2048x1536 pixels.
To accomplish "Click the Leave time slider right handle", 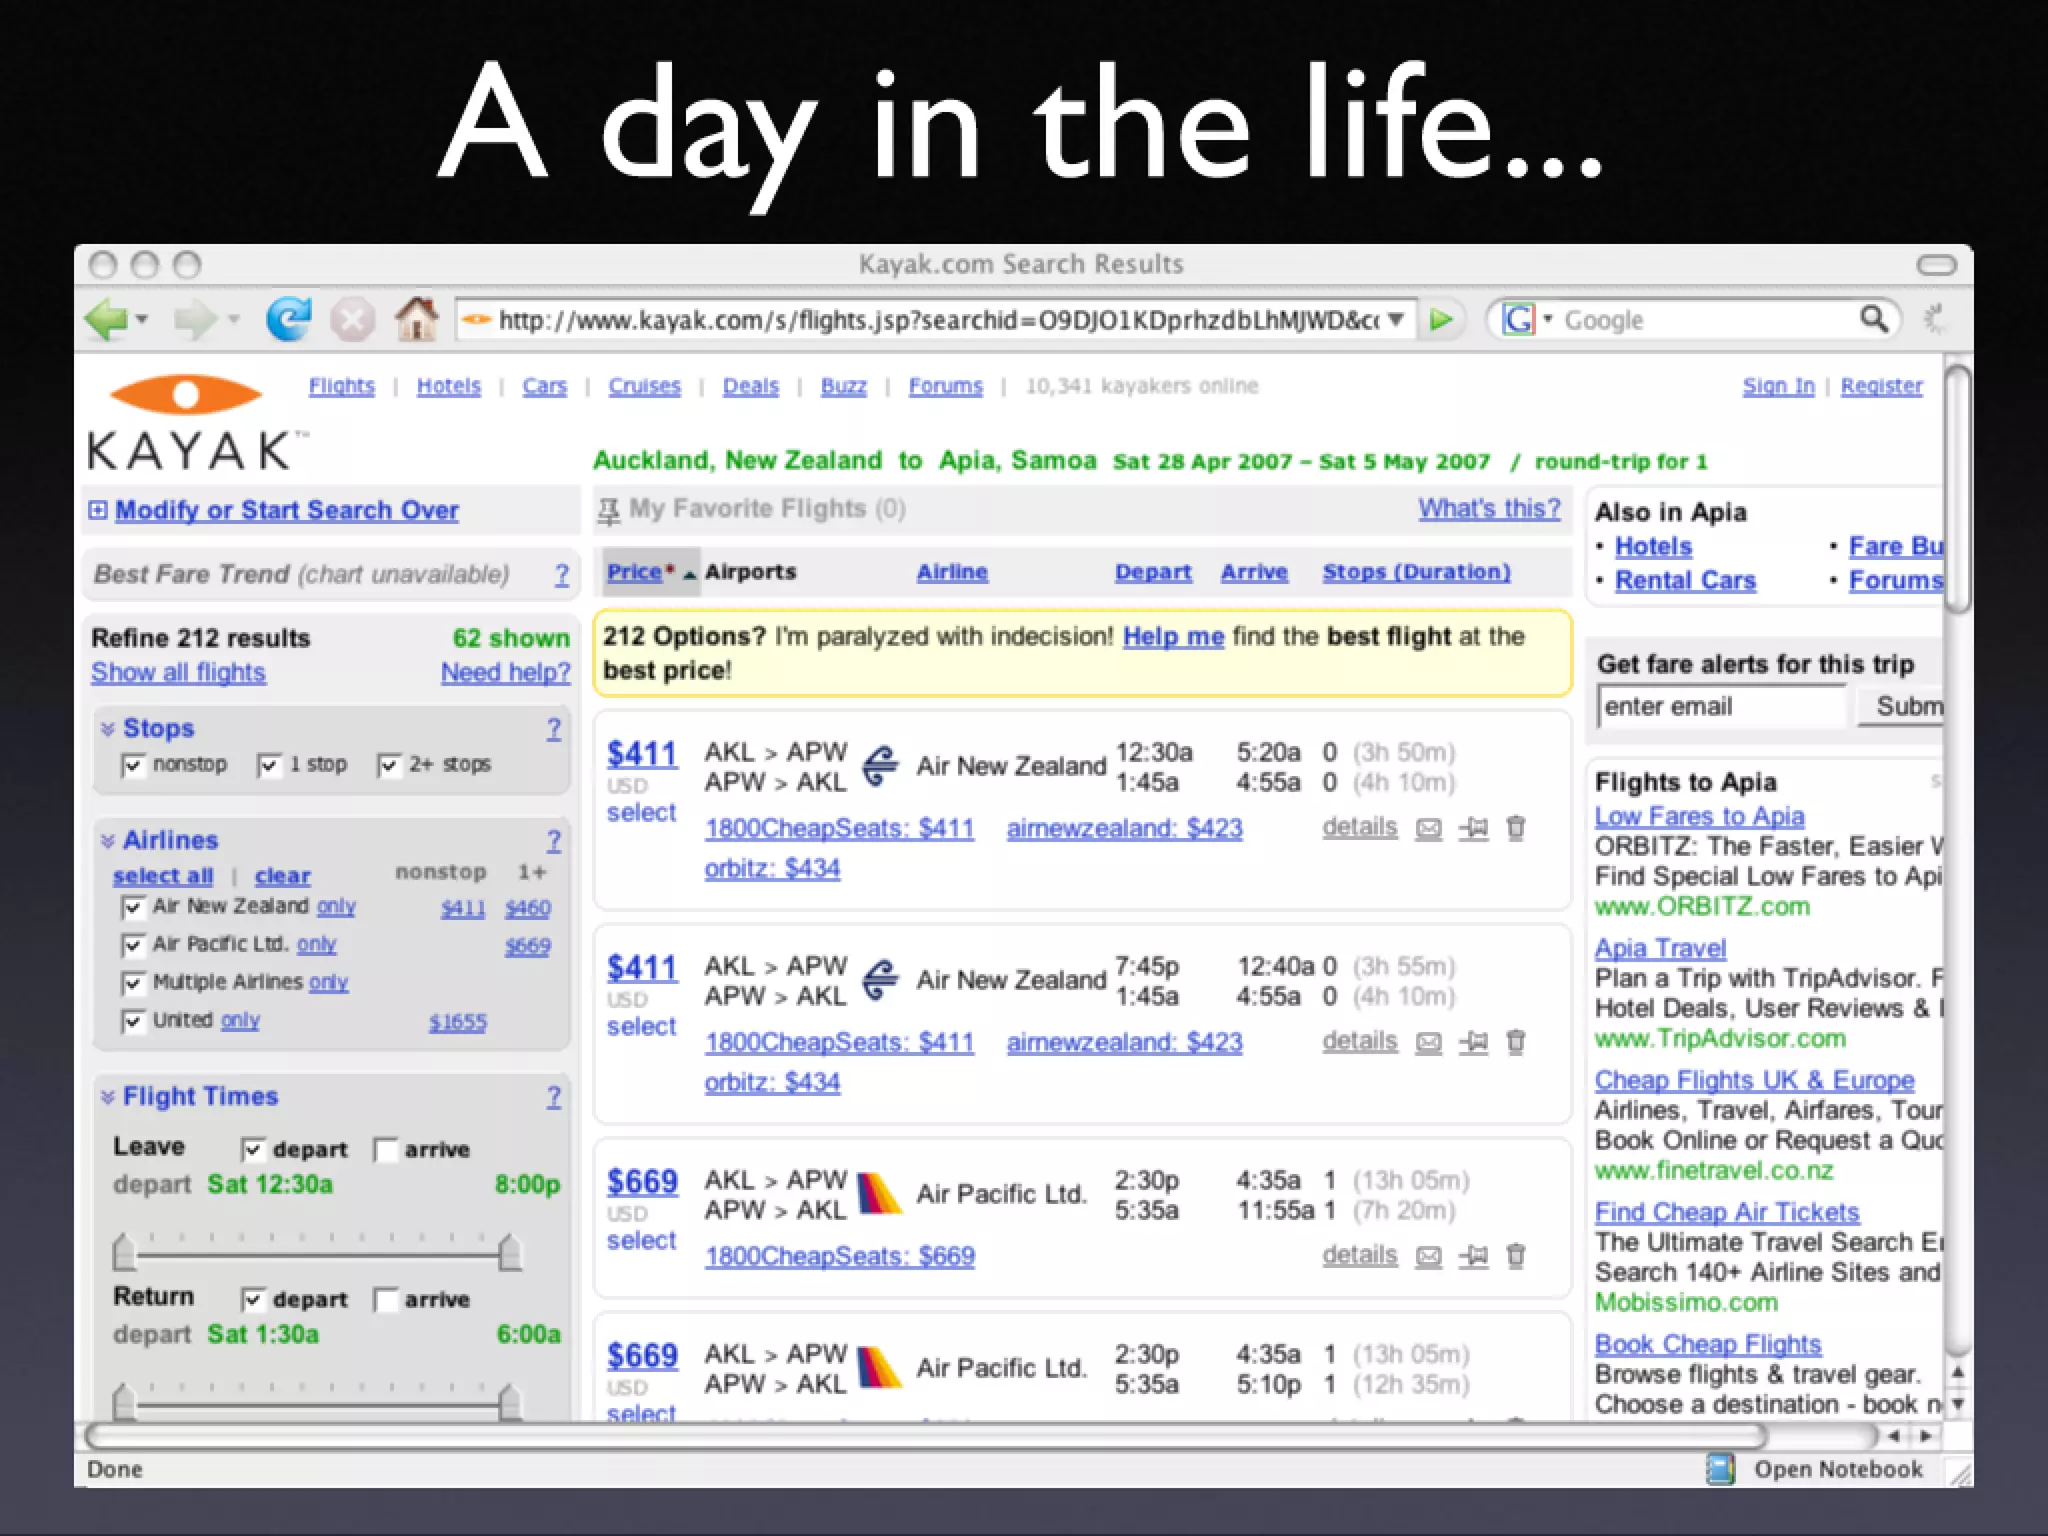I will tap(510, 1252).
